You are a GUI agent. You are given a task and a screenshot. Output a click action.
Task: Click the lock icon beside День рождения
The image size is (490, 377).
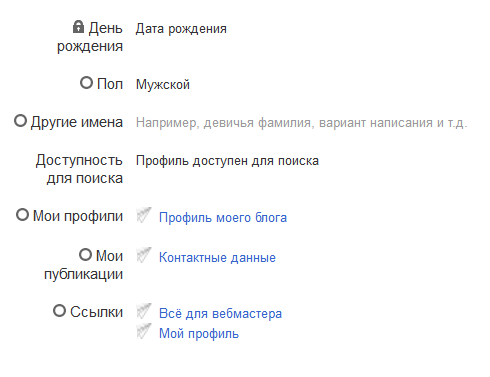78,27
